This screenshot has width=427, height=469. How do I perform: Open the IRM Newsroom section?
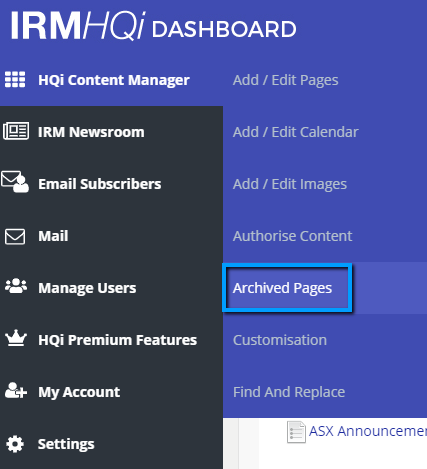91,132
